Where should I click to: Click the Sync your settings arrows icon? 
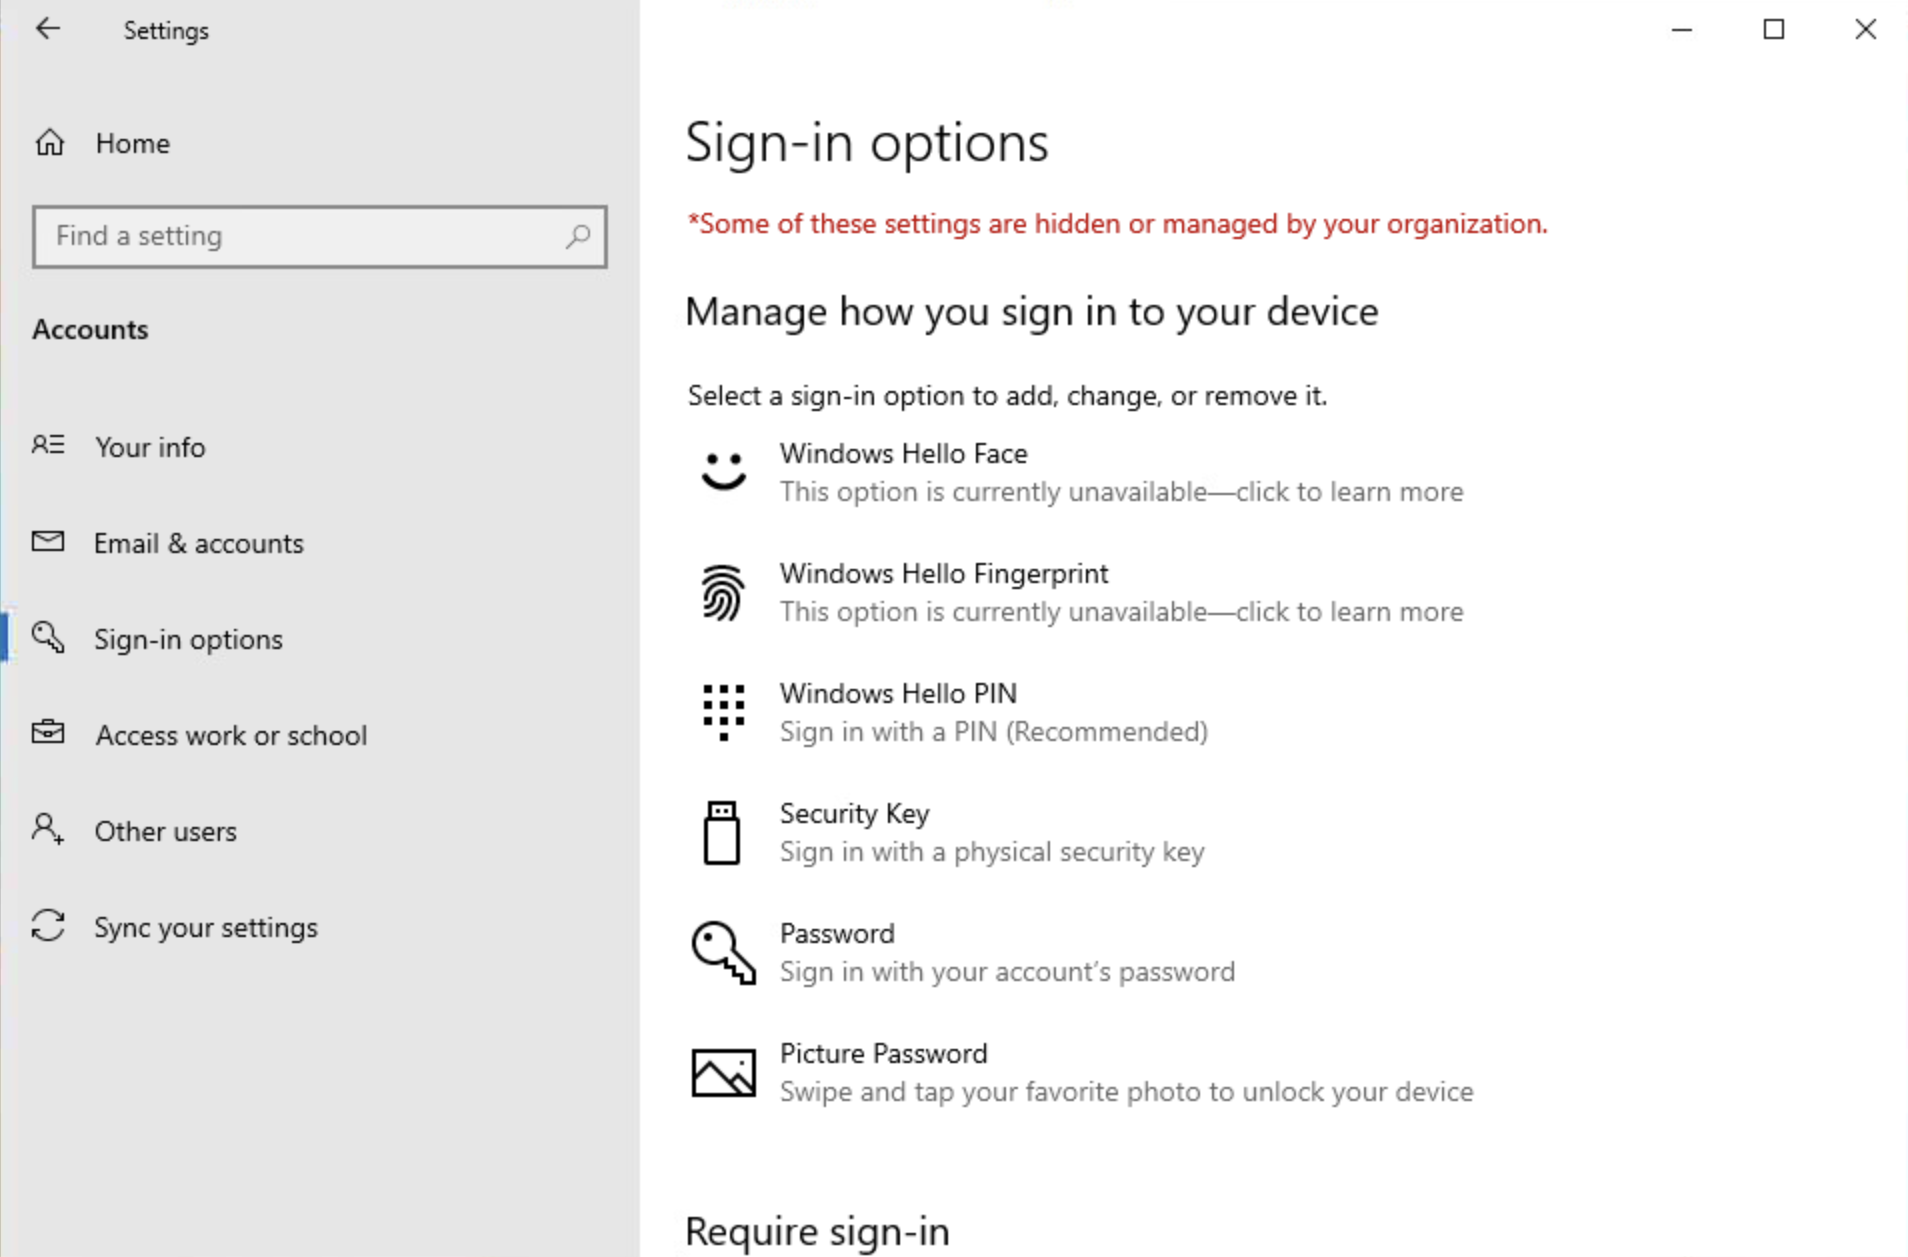[x=48, y=926]
